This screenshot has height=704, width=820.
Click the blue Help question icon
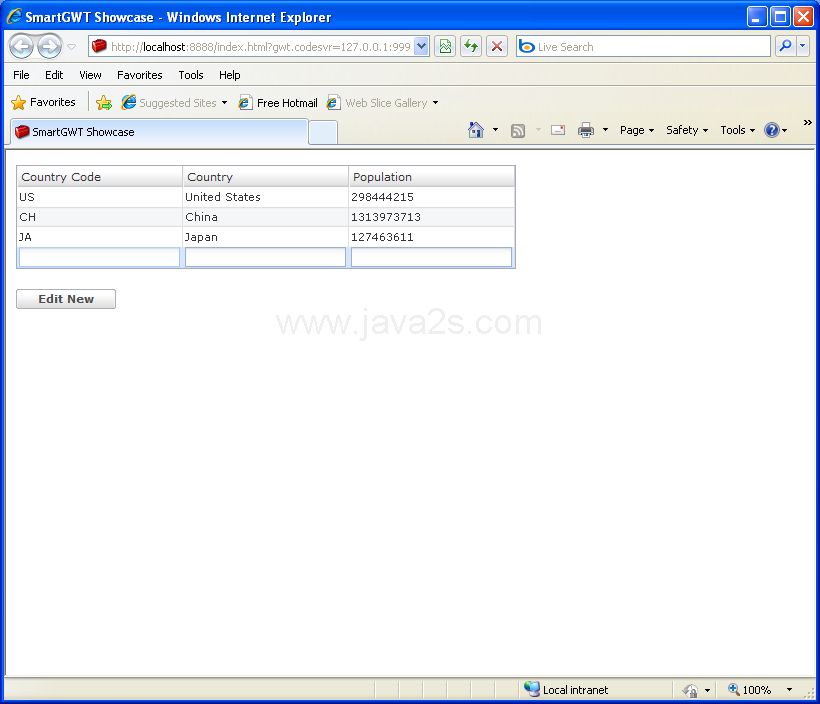(x=772, y=130)
